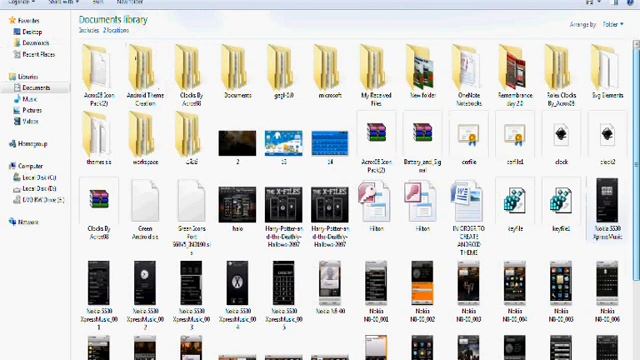Click New folder in the toolbar

coord(130,2)
